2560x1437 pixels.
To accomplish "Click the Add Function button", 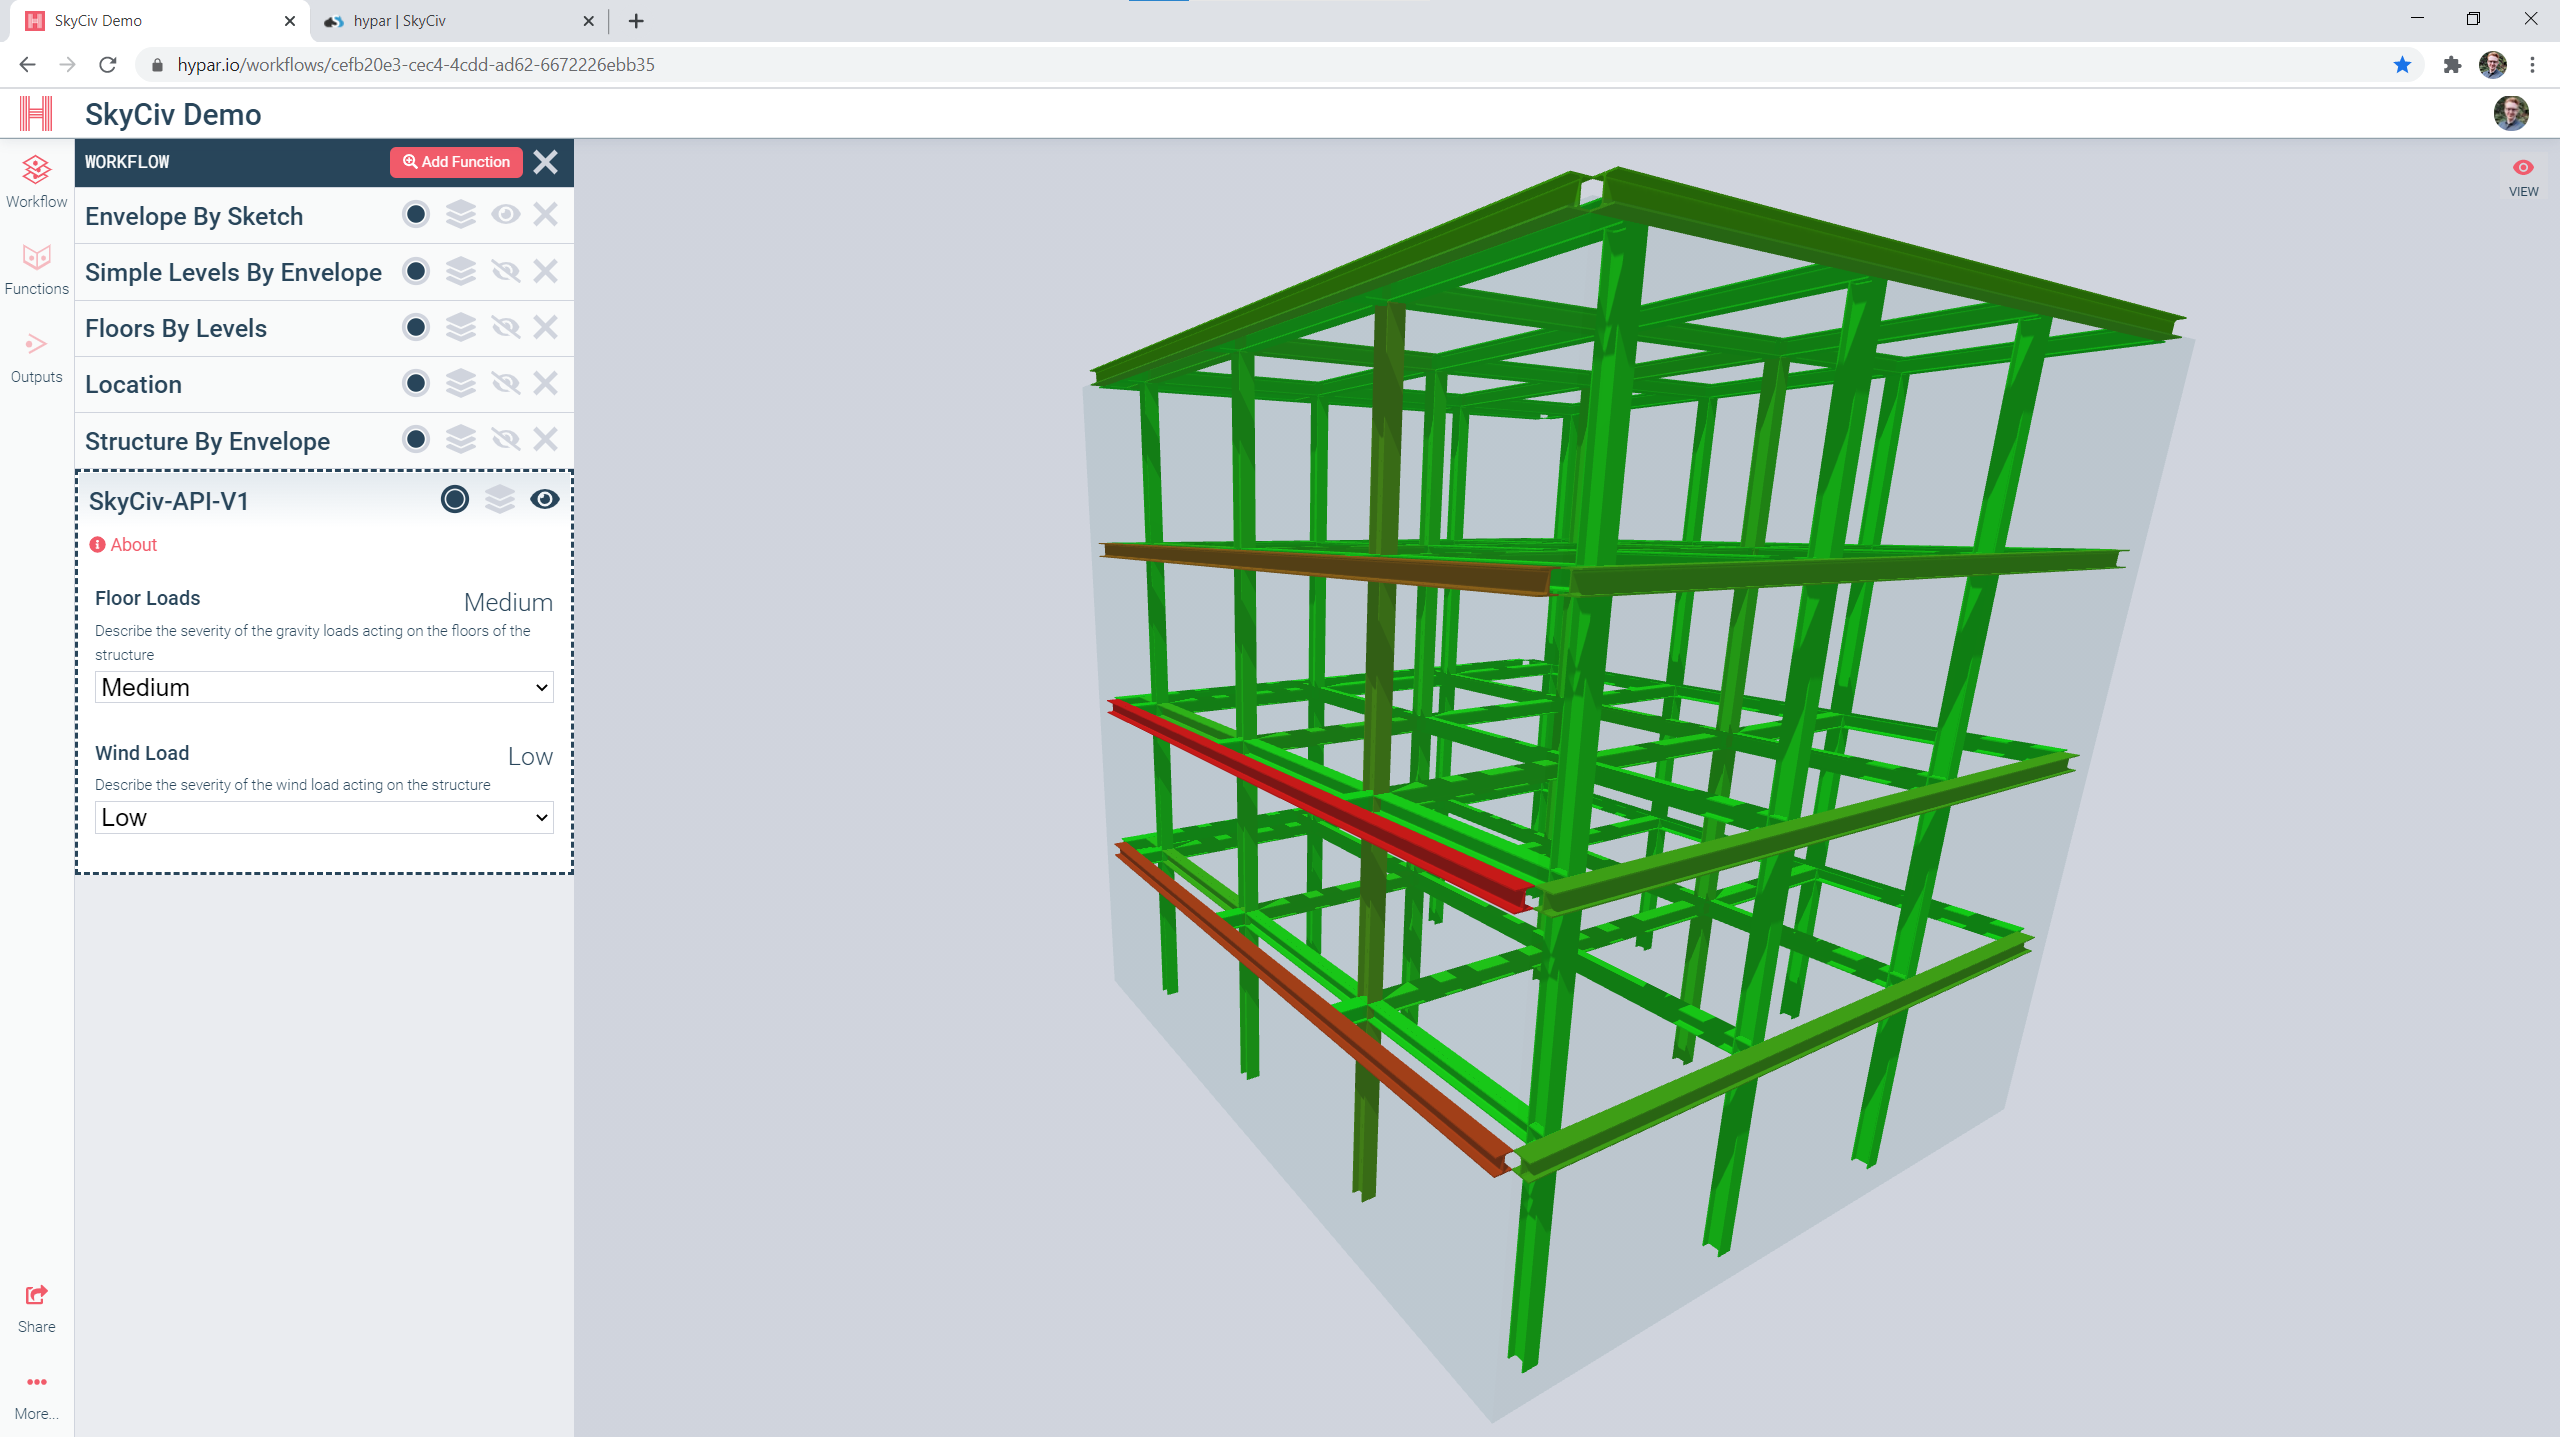I will tap(454, 162).
